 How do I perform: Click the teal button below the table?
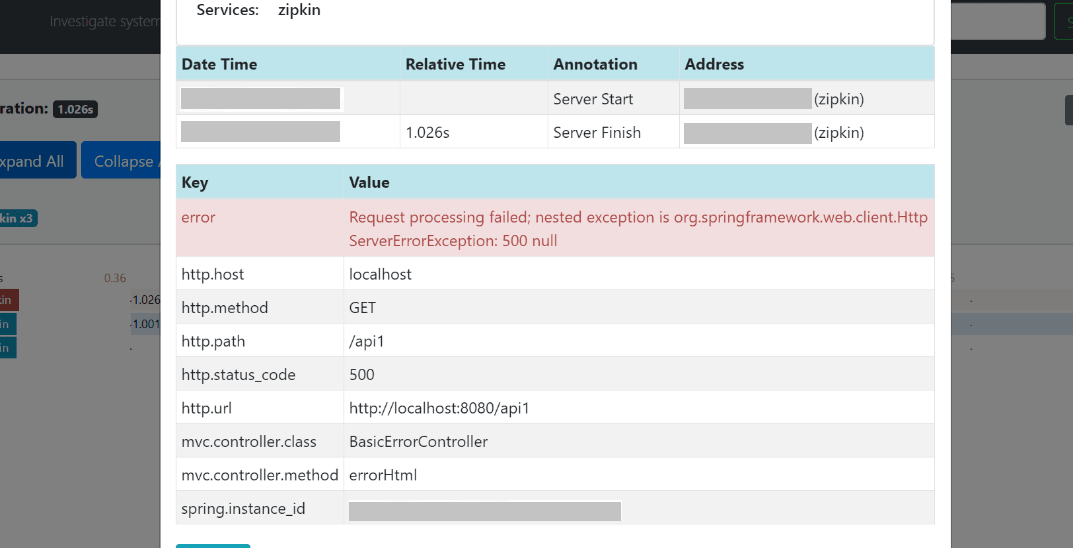213,546
